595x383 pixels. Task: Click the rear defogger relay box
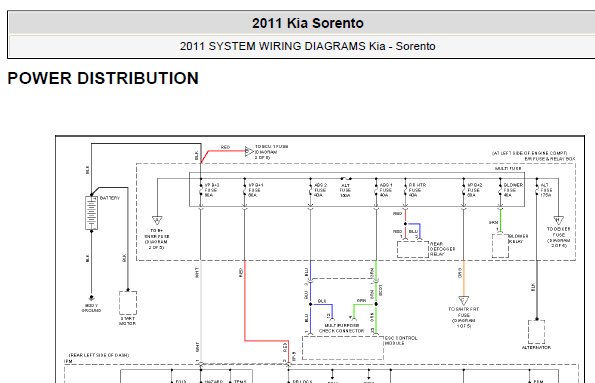point(413,249)
